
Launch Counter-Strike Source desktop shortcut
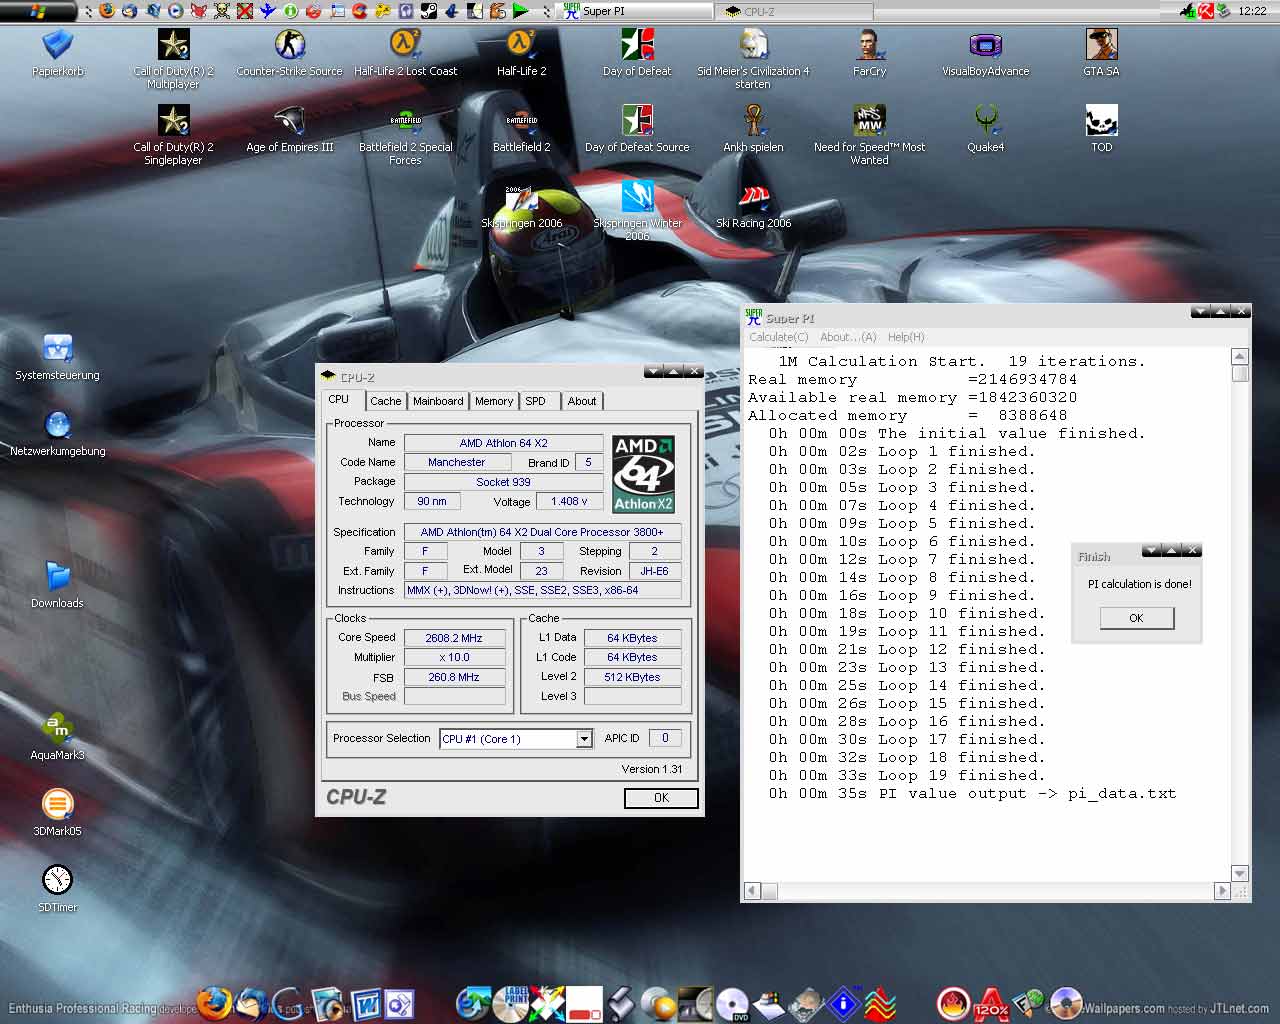click(x=289, y=46)
